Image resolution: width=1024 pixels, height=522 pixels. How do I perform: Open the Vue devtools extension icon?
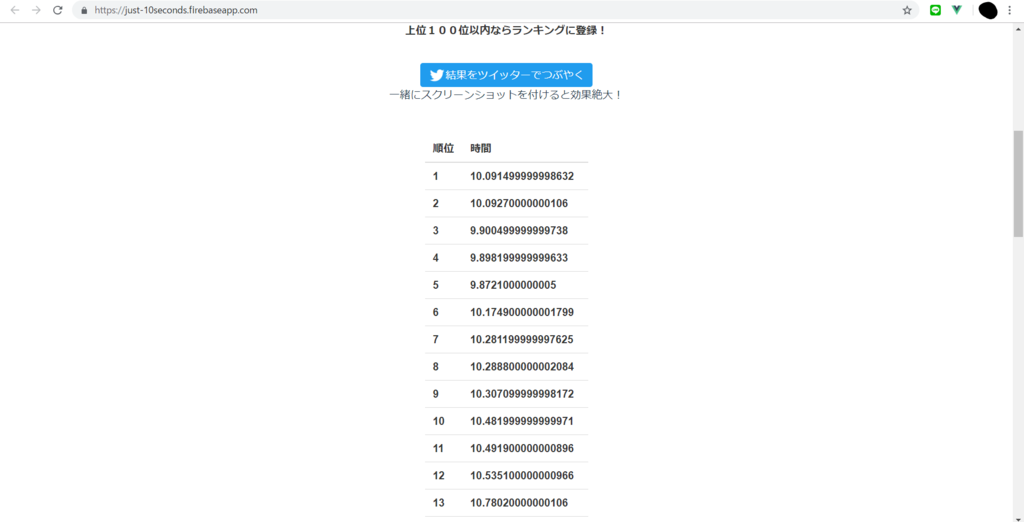click(957, 10)
